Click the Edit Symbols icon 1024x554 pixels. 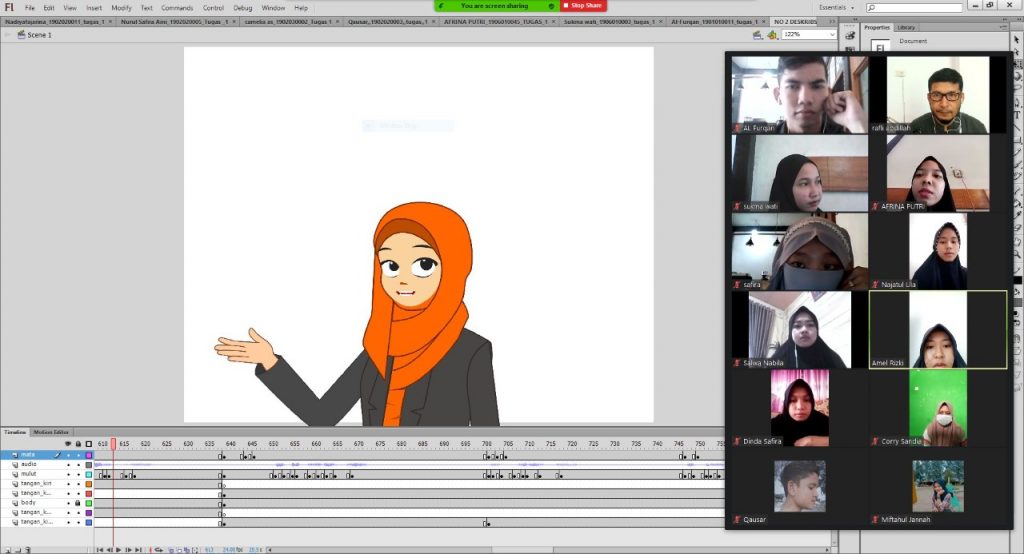[772, 35]
